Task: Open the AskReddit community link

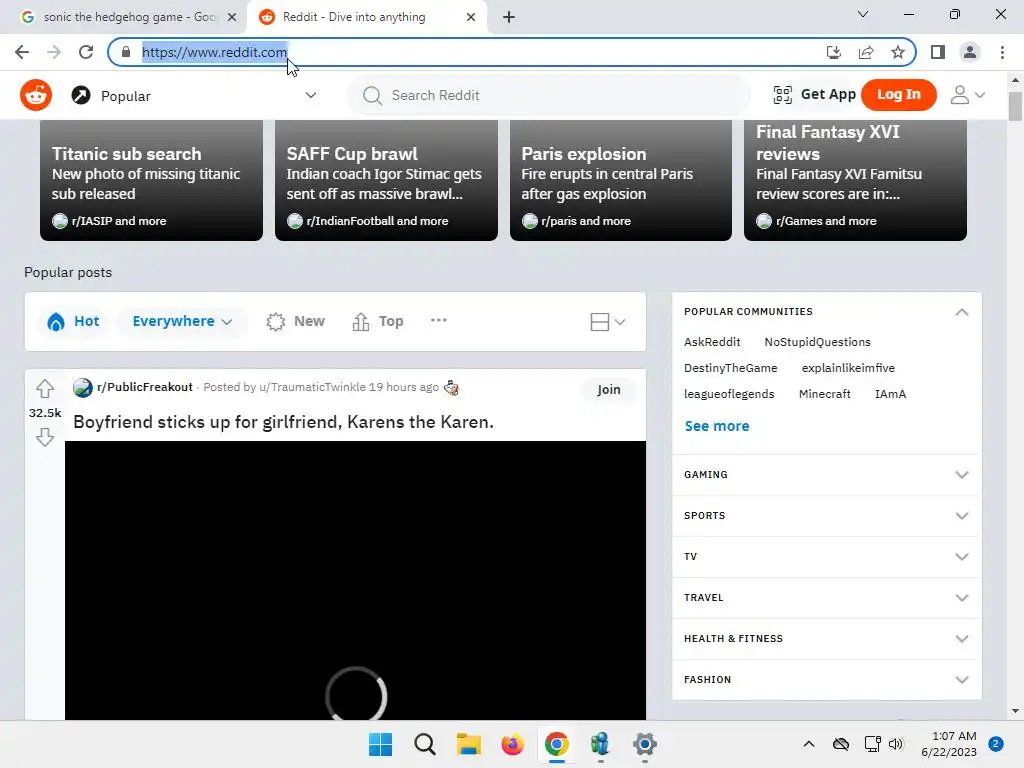Action: pyautogui.click(x=712, y=342)
